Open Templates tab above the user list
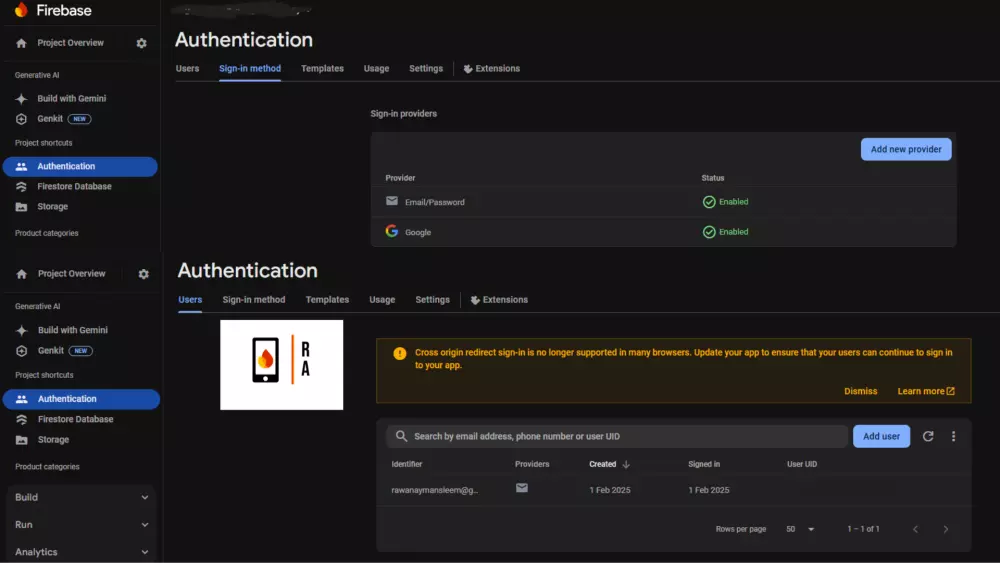The height and width of the screenshot is (563, 1000). click(x=327, y=300)
